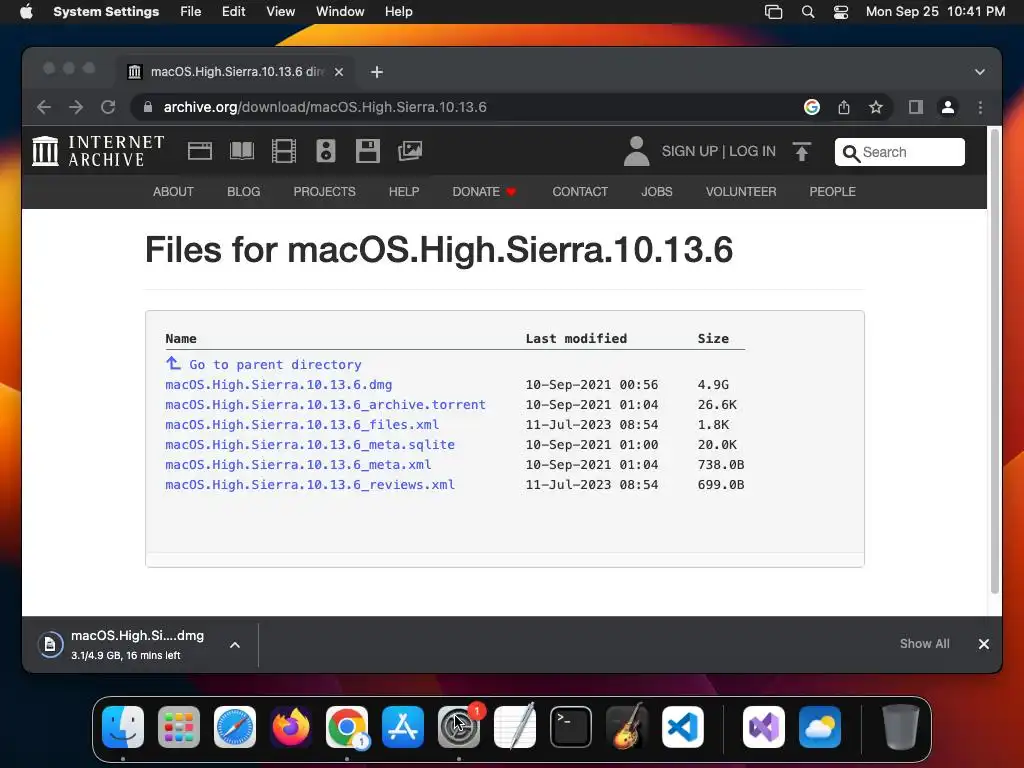Click the LOG IN link
The image size is (1024, 768).
pos(752,152)
